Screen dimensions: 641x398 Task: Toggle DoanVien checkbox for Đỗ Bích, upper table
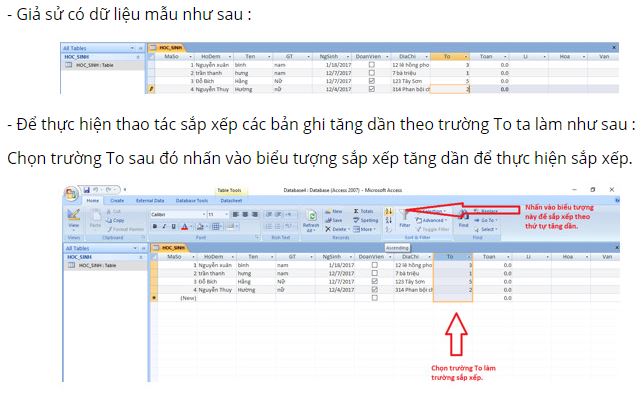pos(372,81)
